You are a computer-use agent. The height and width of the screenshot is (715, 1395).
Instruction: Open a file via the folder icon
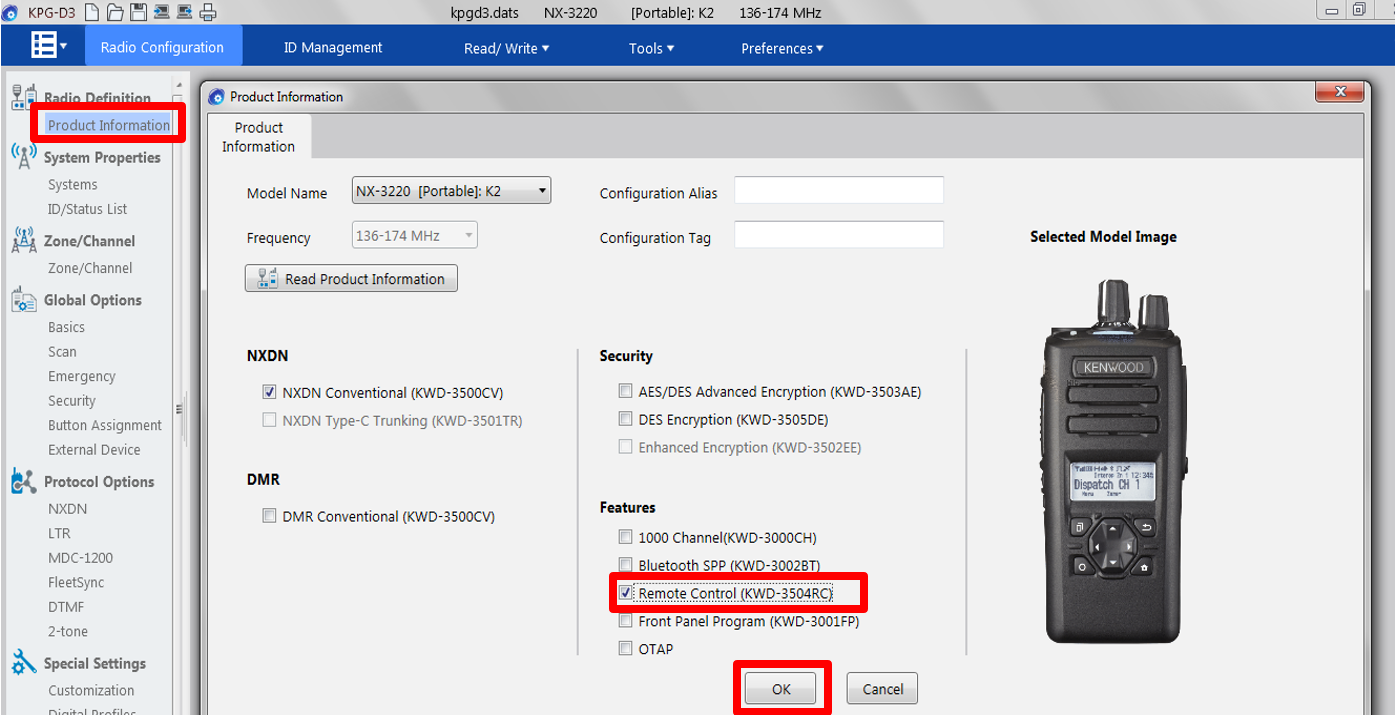pyautogui.click(x=115, y=12)
